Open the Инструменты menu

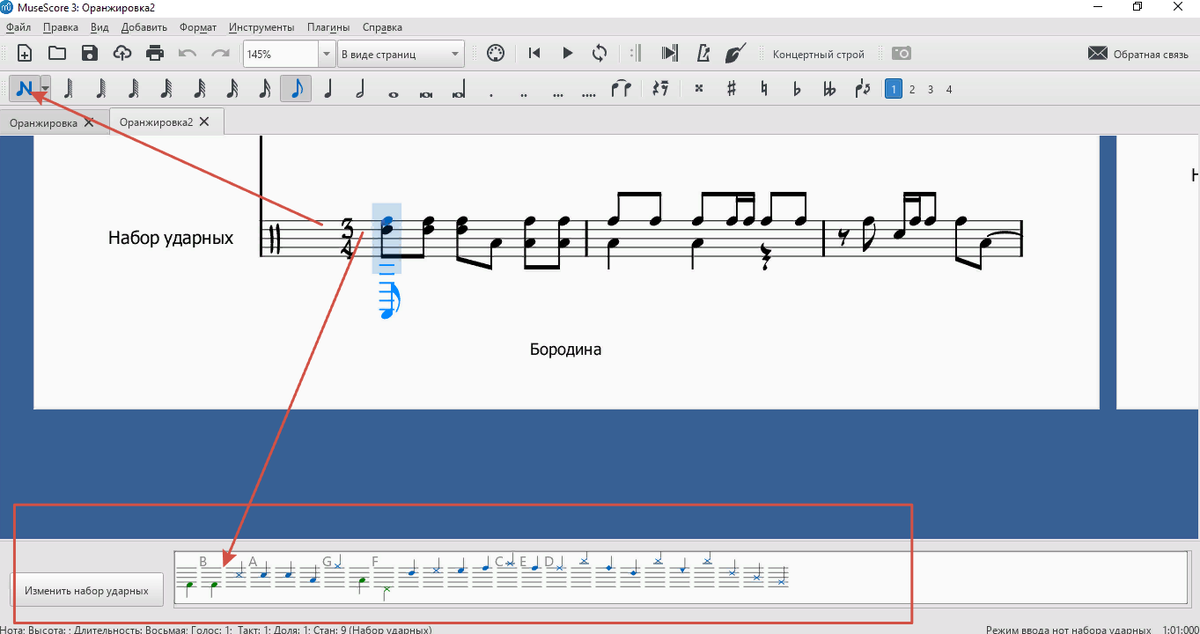click(x=261, y=27)
